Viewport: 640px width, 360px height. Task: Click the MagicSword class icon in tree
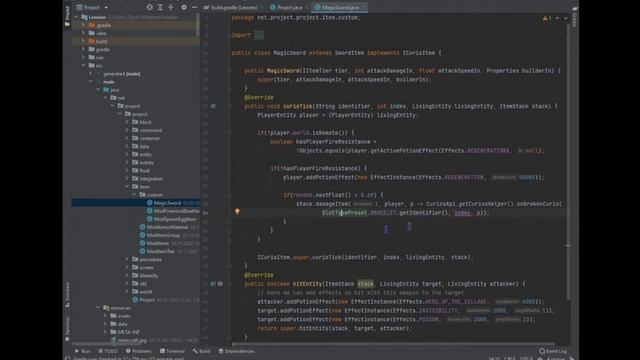[150, 203]
